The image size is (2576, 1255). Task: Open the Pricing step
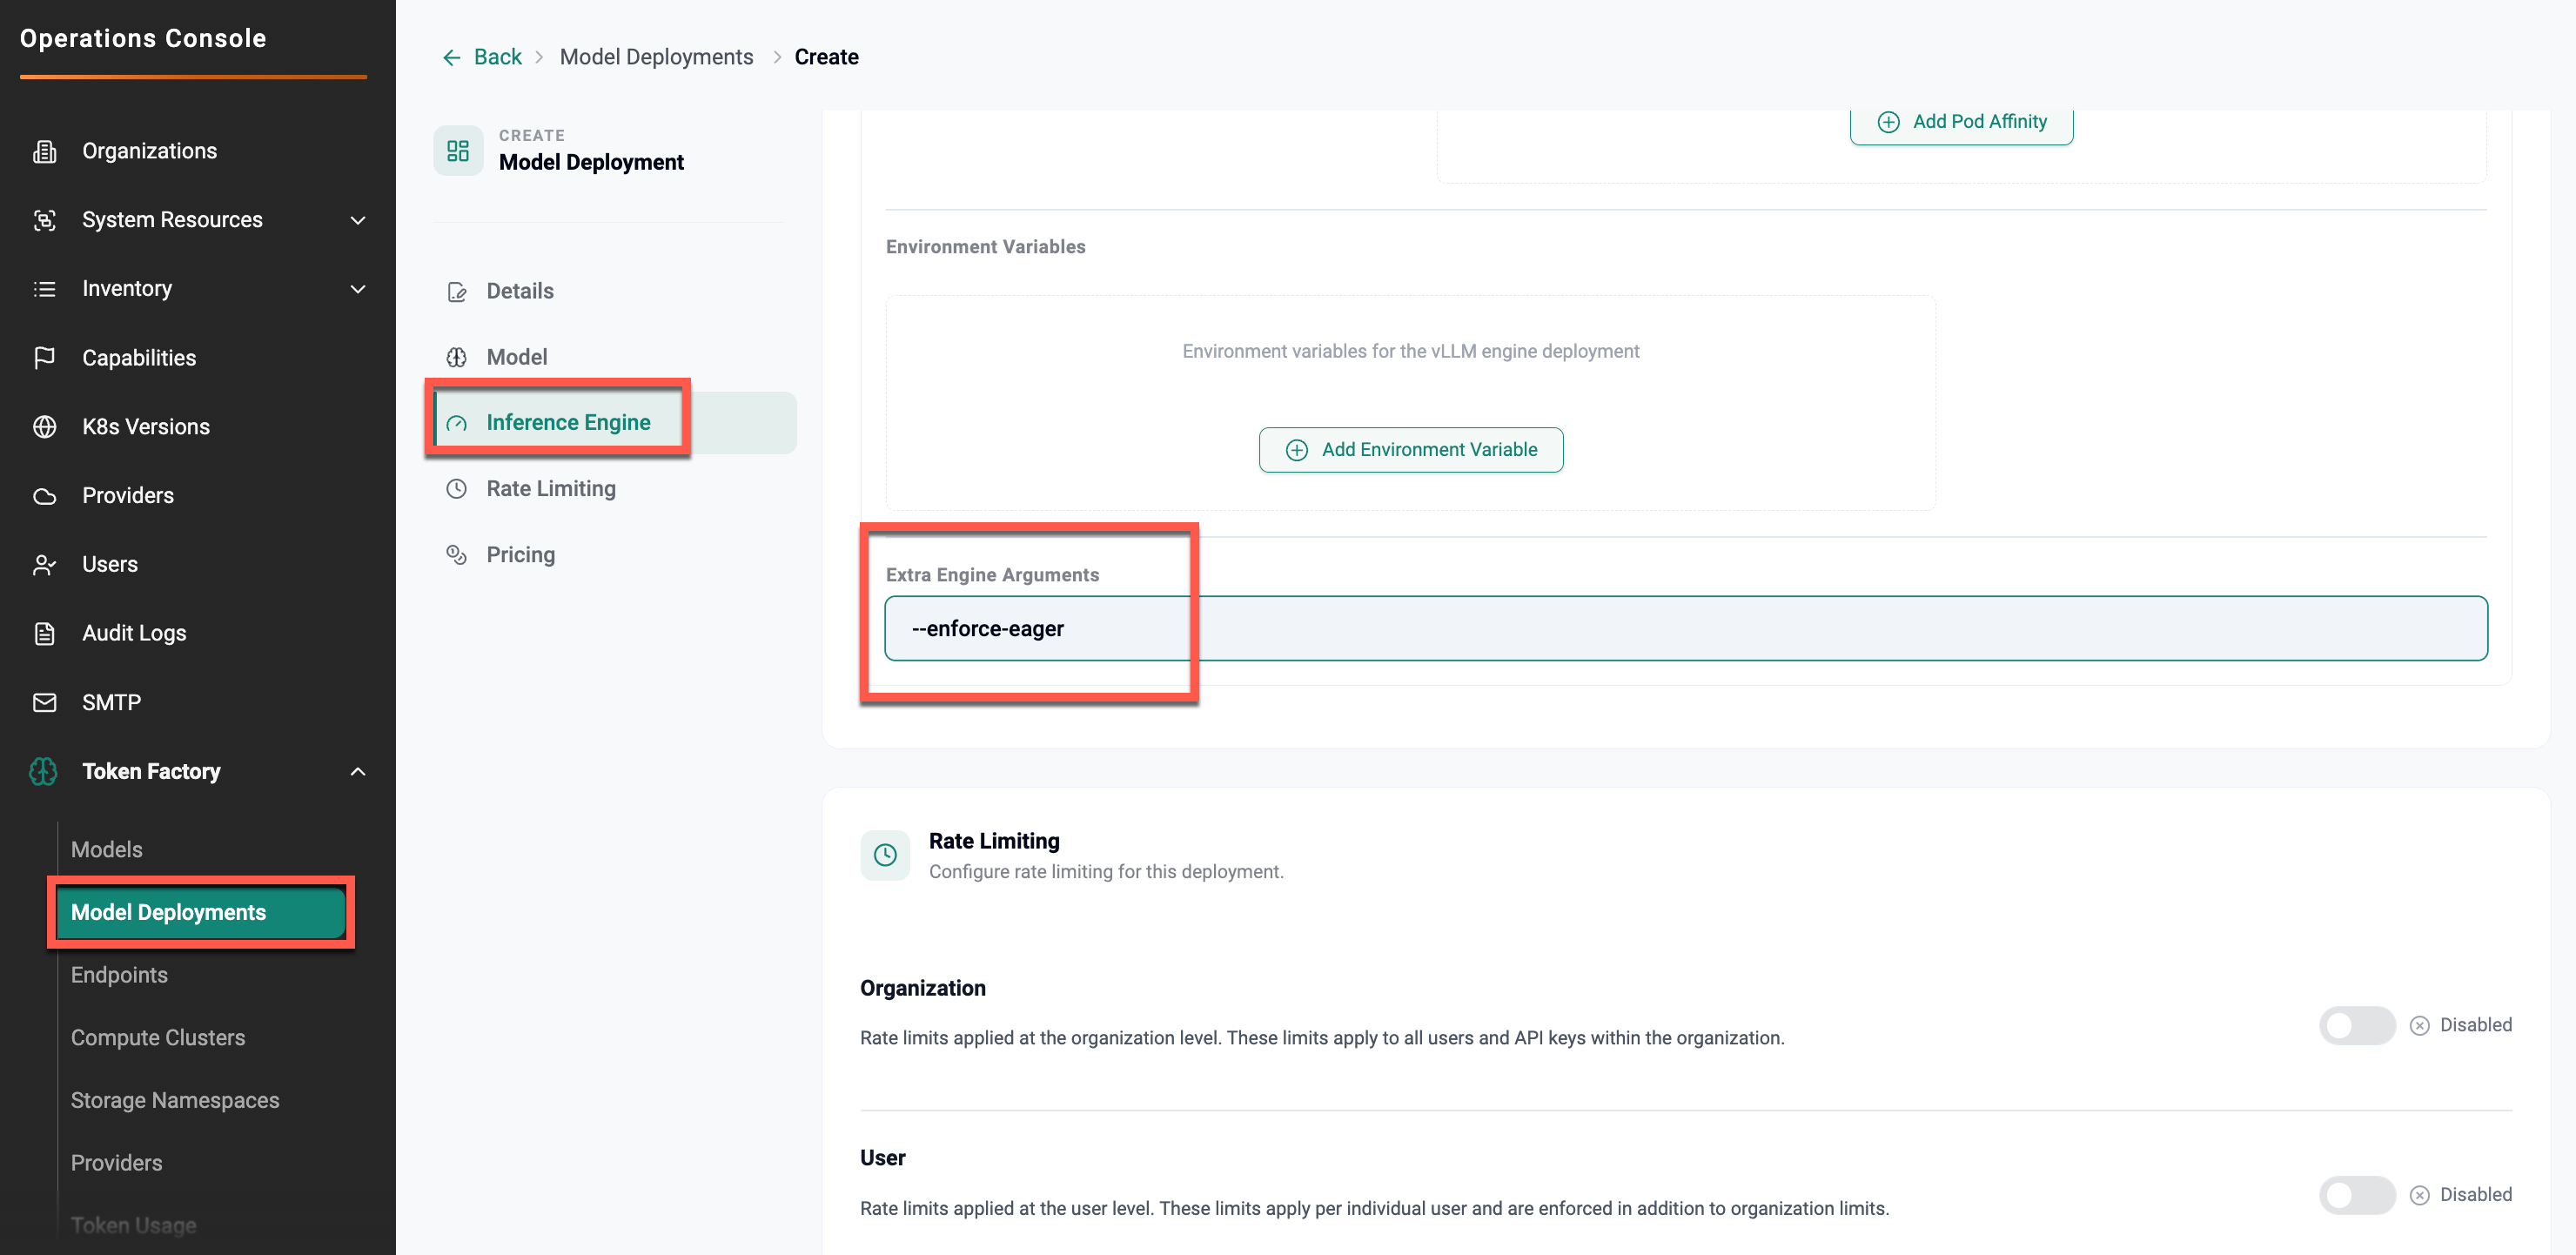(x=520, y=555)
